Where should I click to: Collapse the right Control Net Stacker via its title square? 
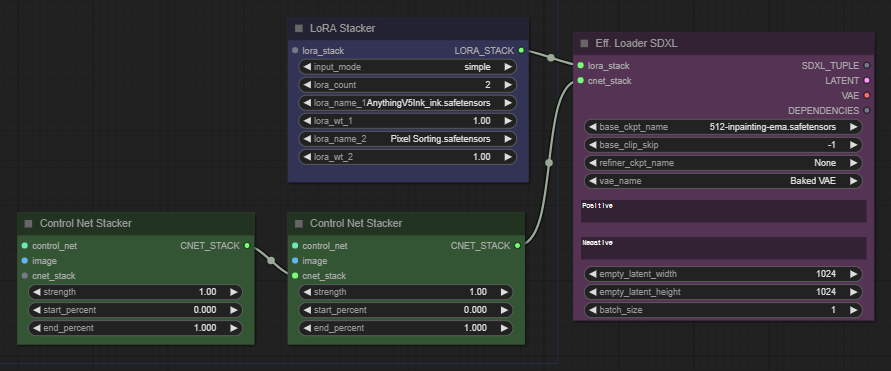coord(299,224)
